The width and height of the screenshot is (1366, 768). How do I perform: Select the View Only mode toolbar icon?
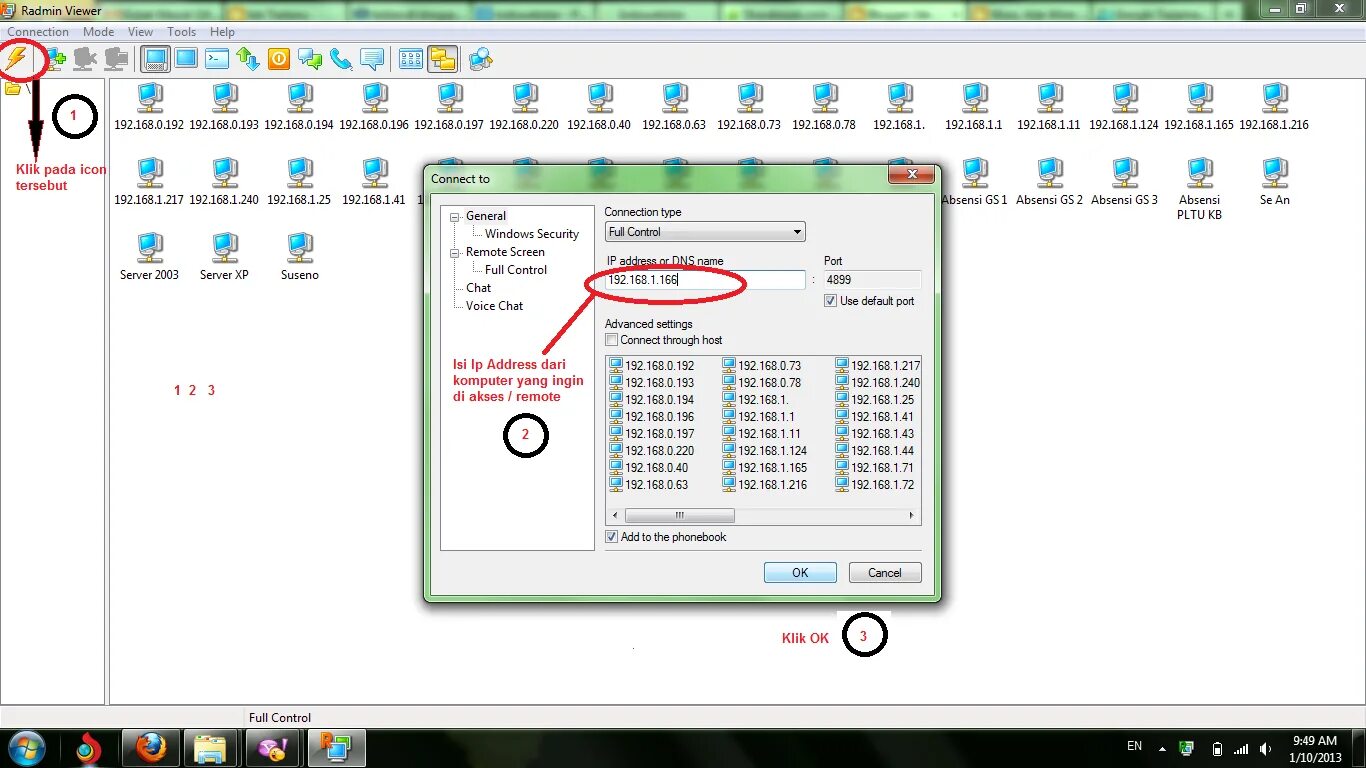point(186,59)
